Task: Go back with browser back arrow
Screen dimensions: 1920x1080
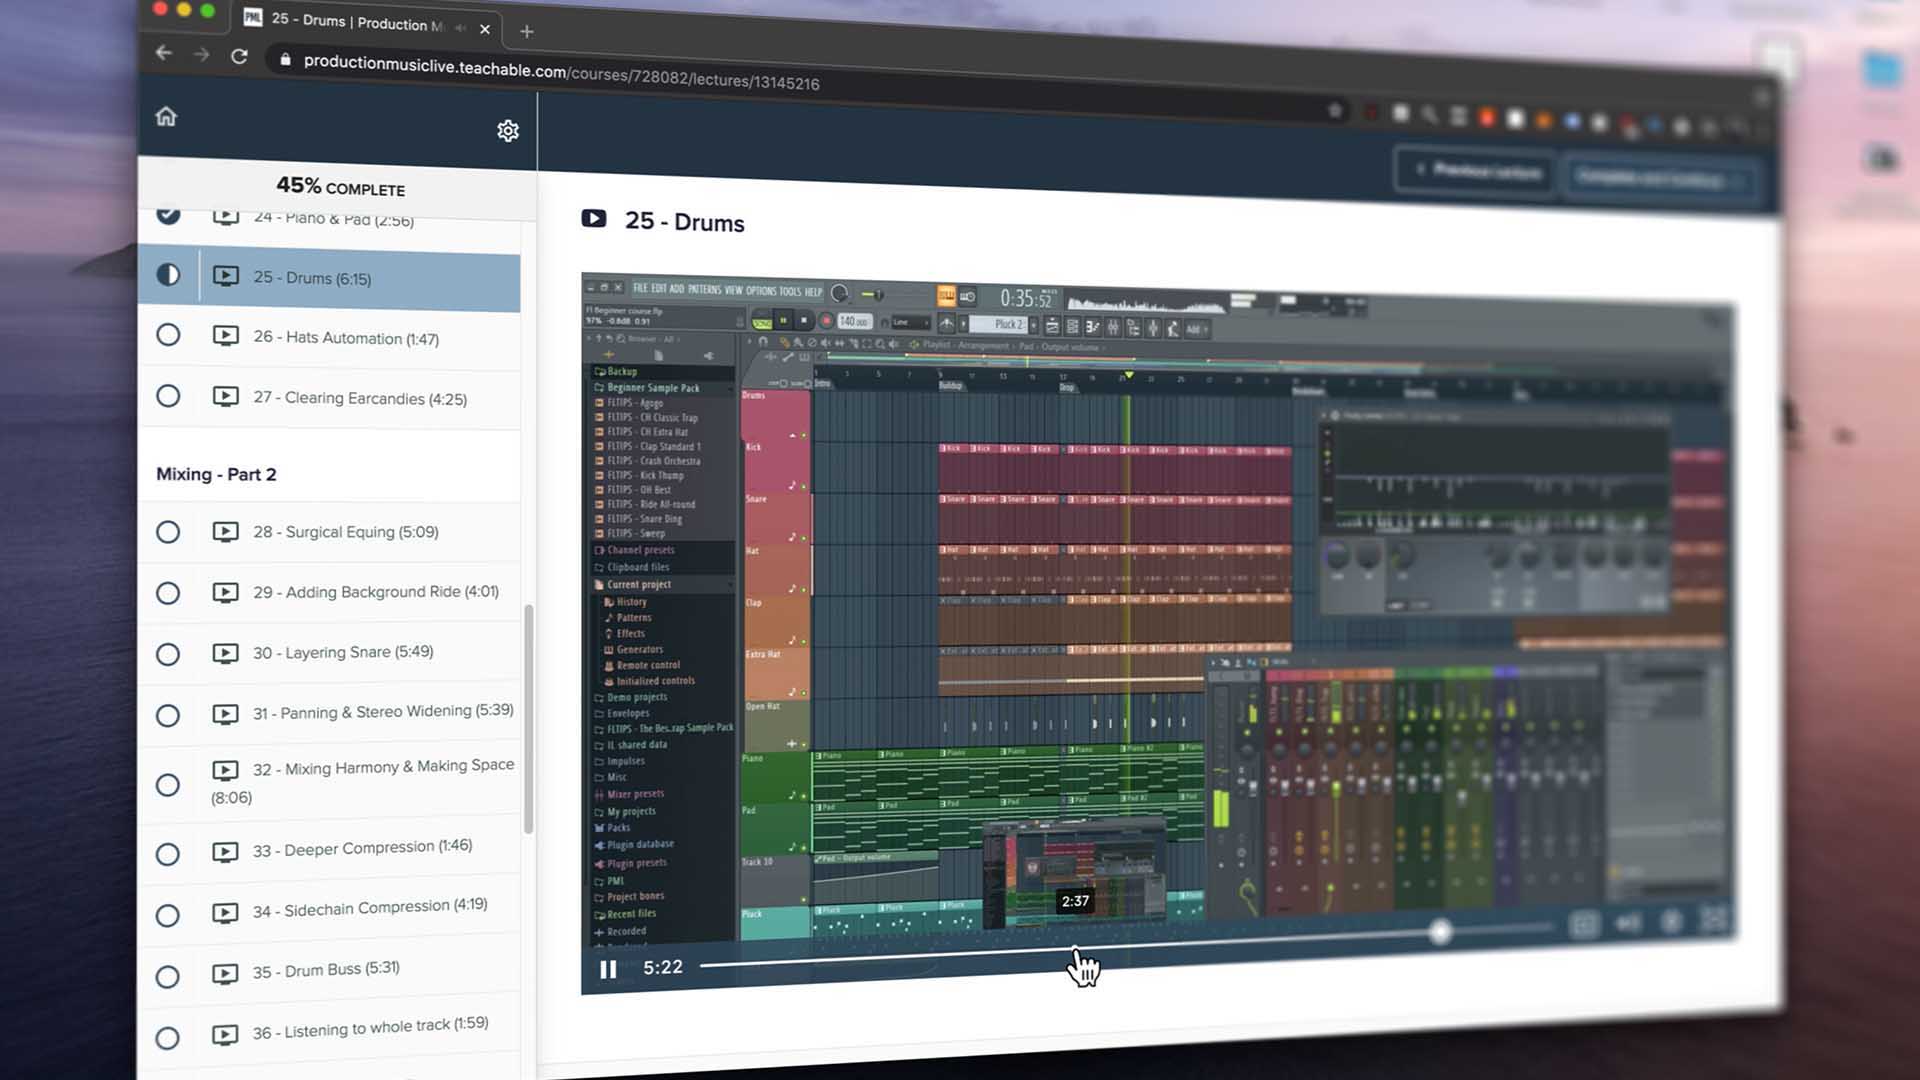Action: 164,53
